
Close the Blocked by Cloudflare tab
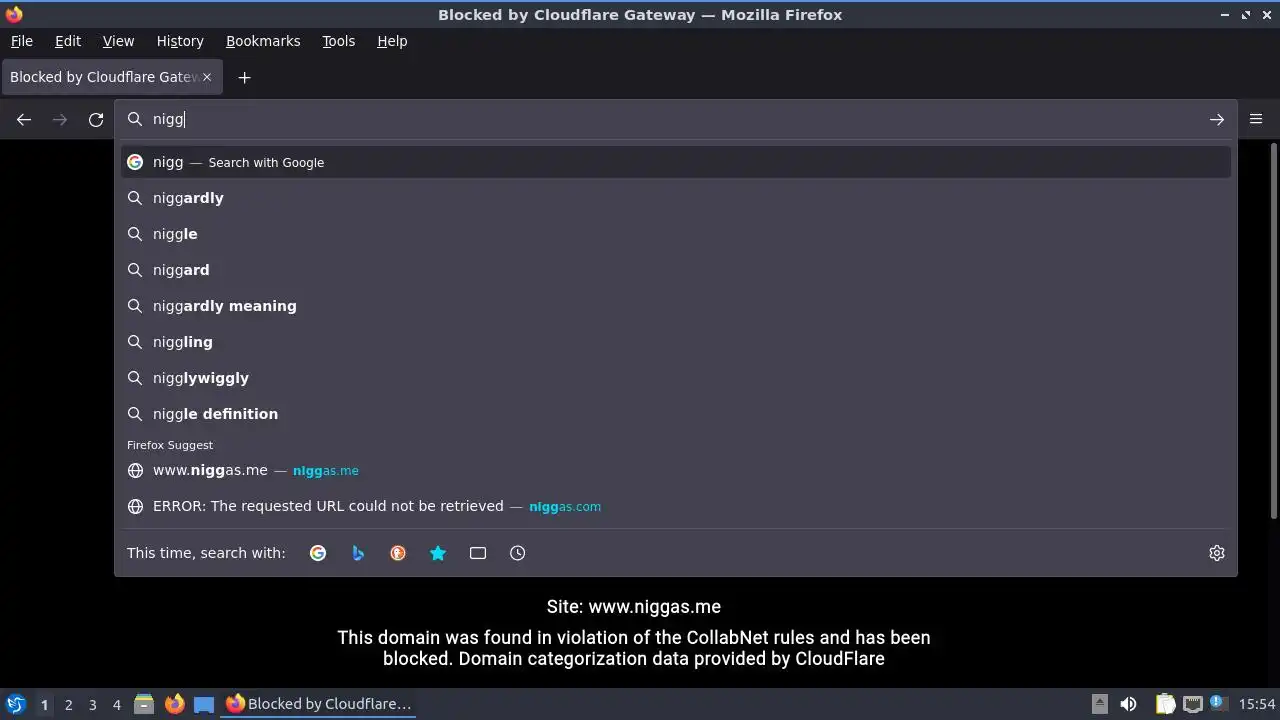pyautogui.click(x=207, y=77)
